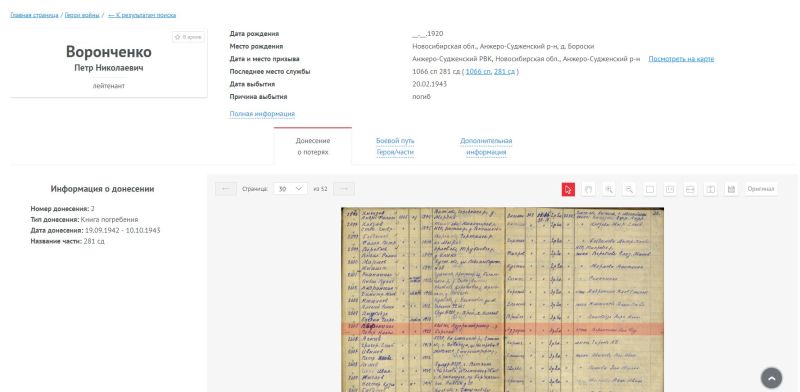Open the page number dropdown

290,189
